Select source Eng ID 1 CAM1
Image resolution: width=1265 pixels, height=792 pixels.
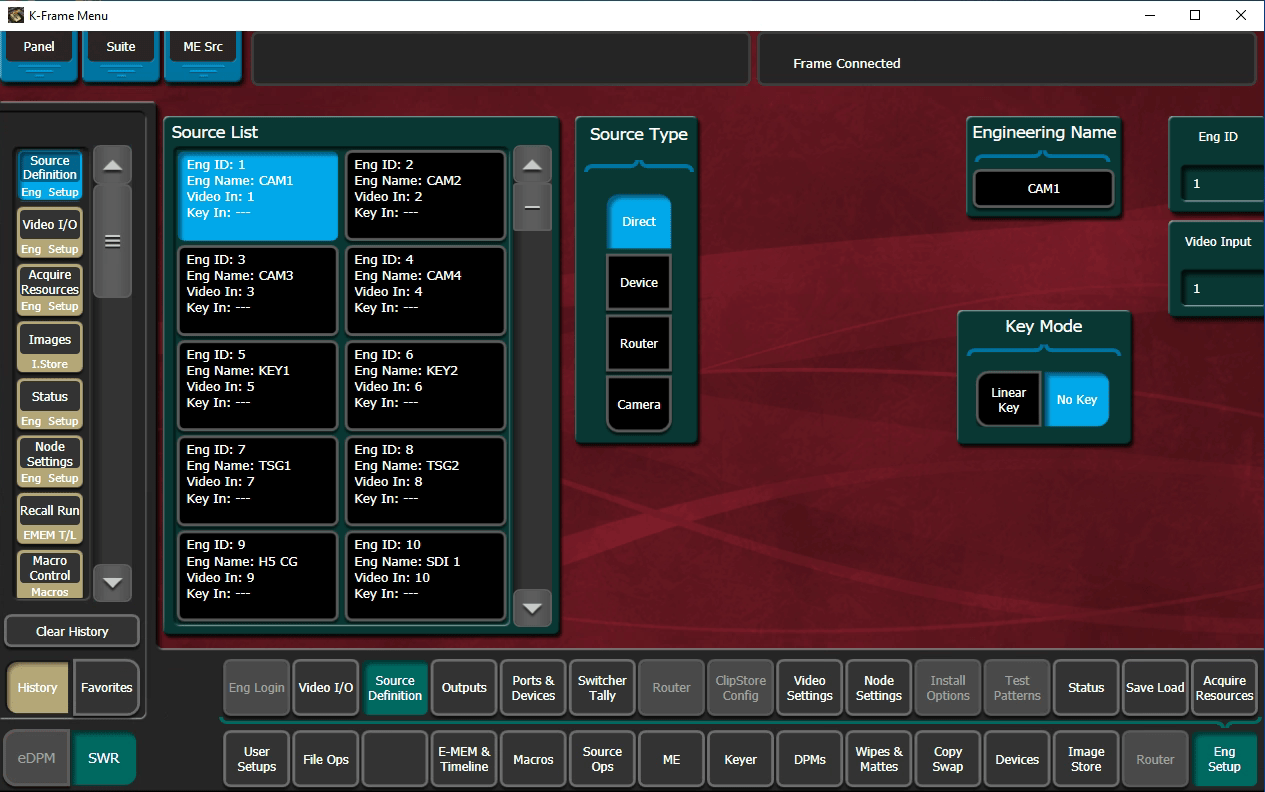(258, 196)
